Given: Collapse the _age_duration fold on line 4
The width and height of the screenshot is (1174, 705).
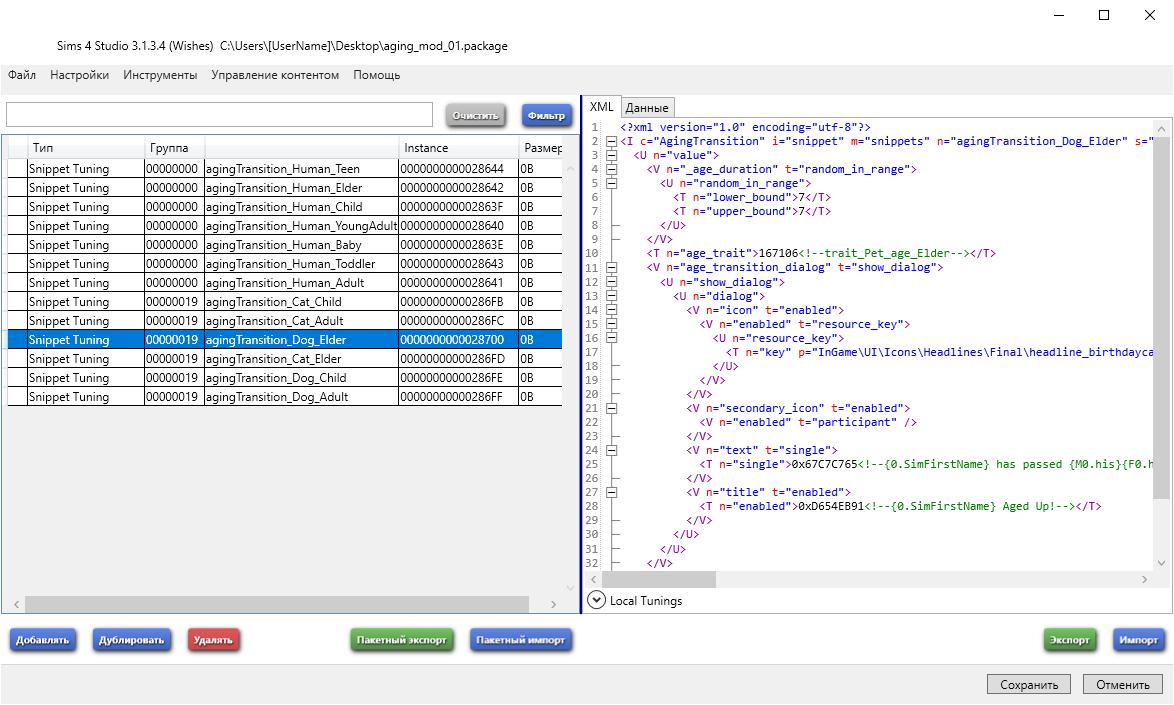Looking at the screenshot, I should click(612, 170).
